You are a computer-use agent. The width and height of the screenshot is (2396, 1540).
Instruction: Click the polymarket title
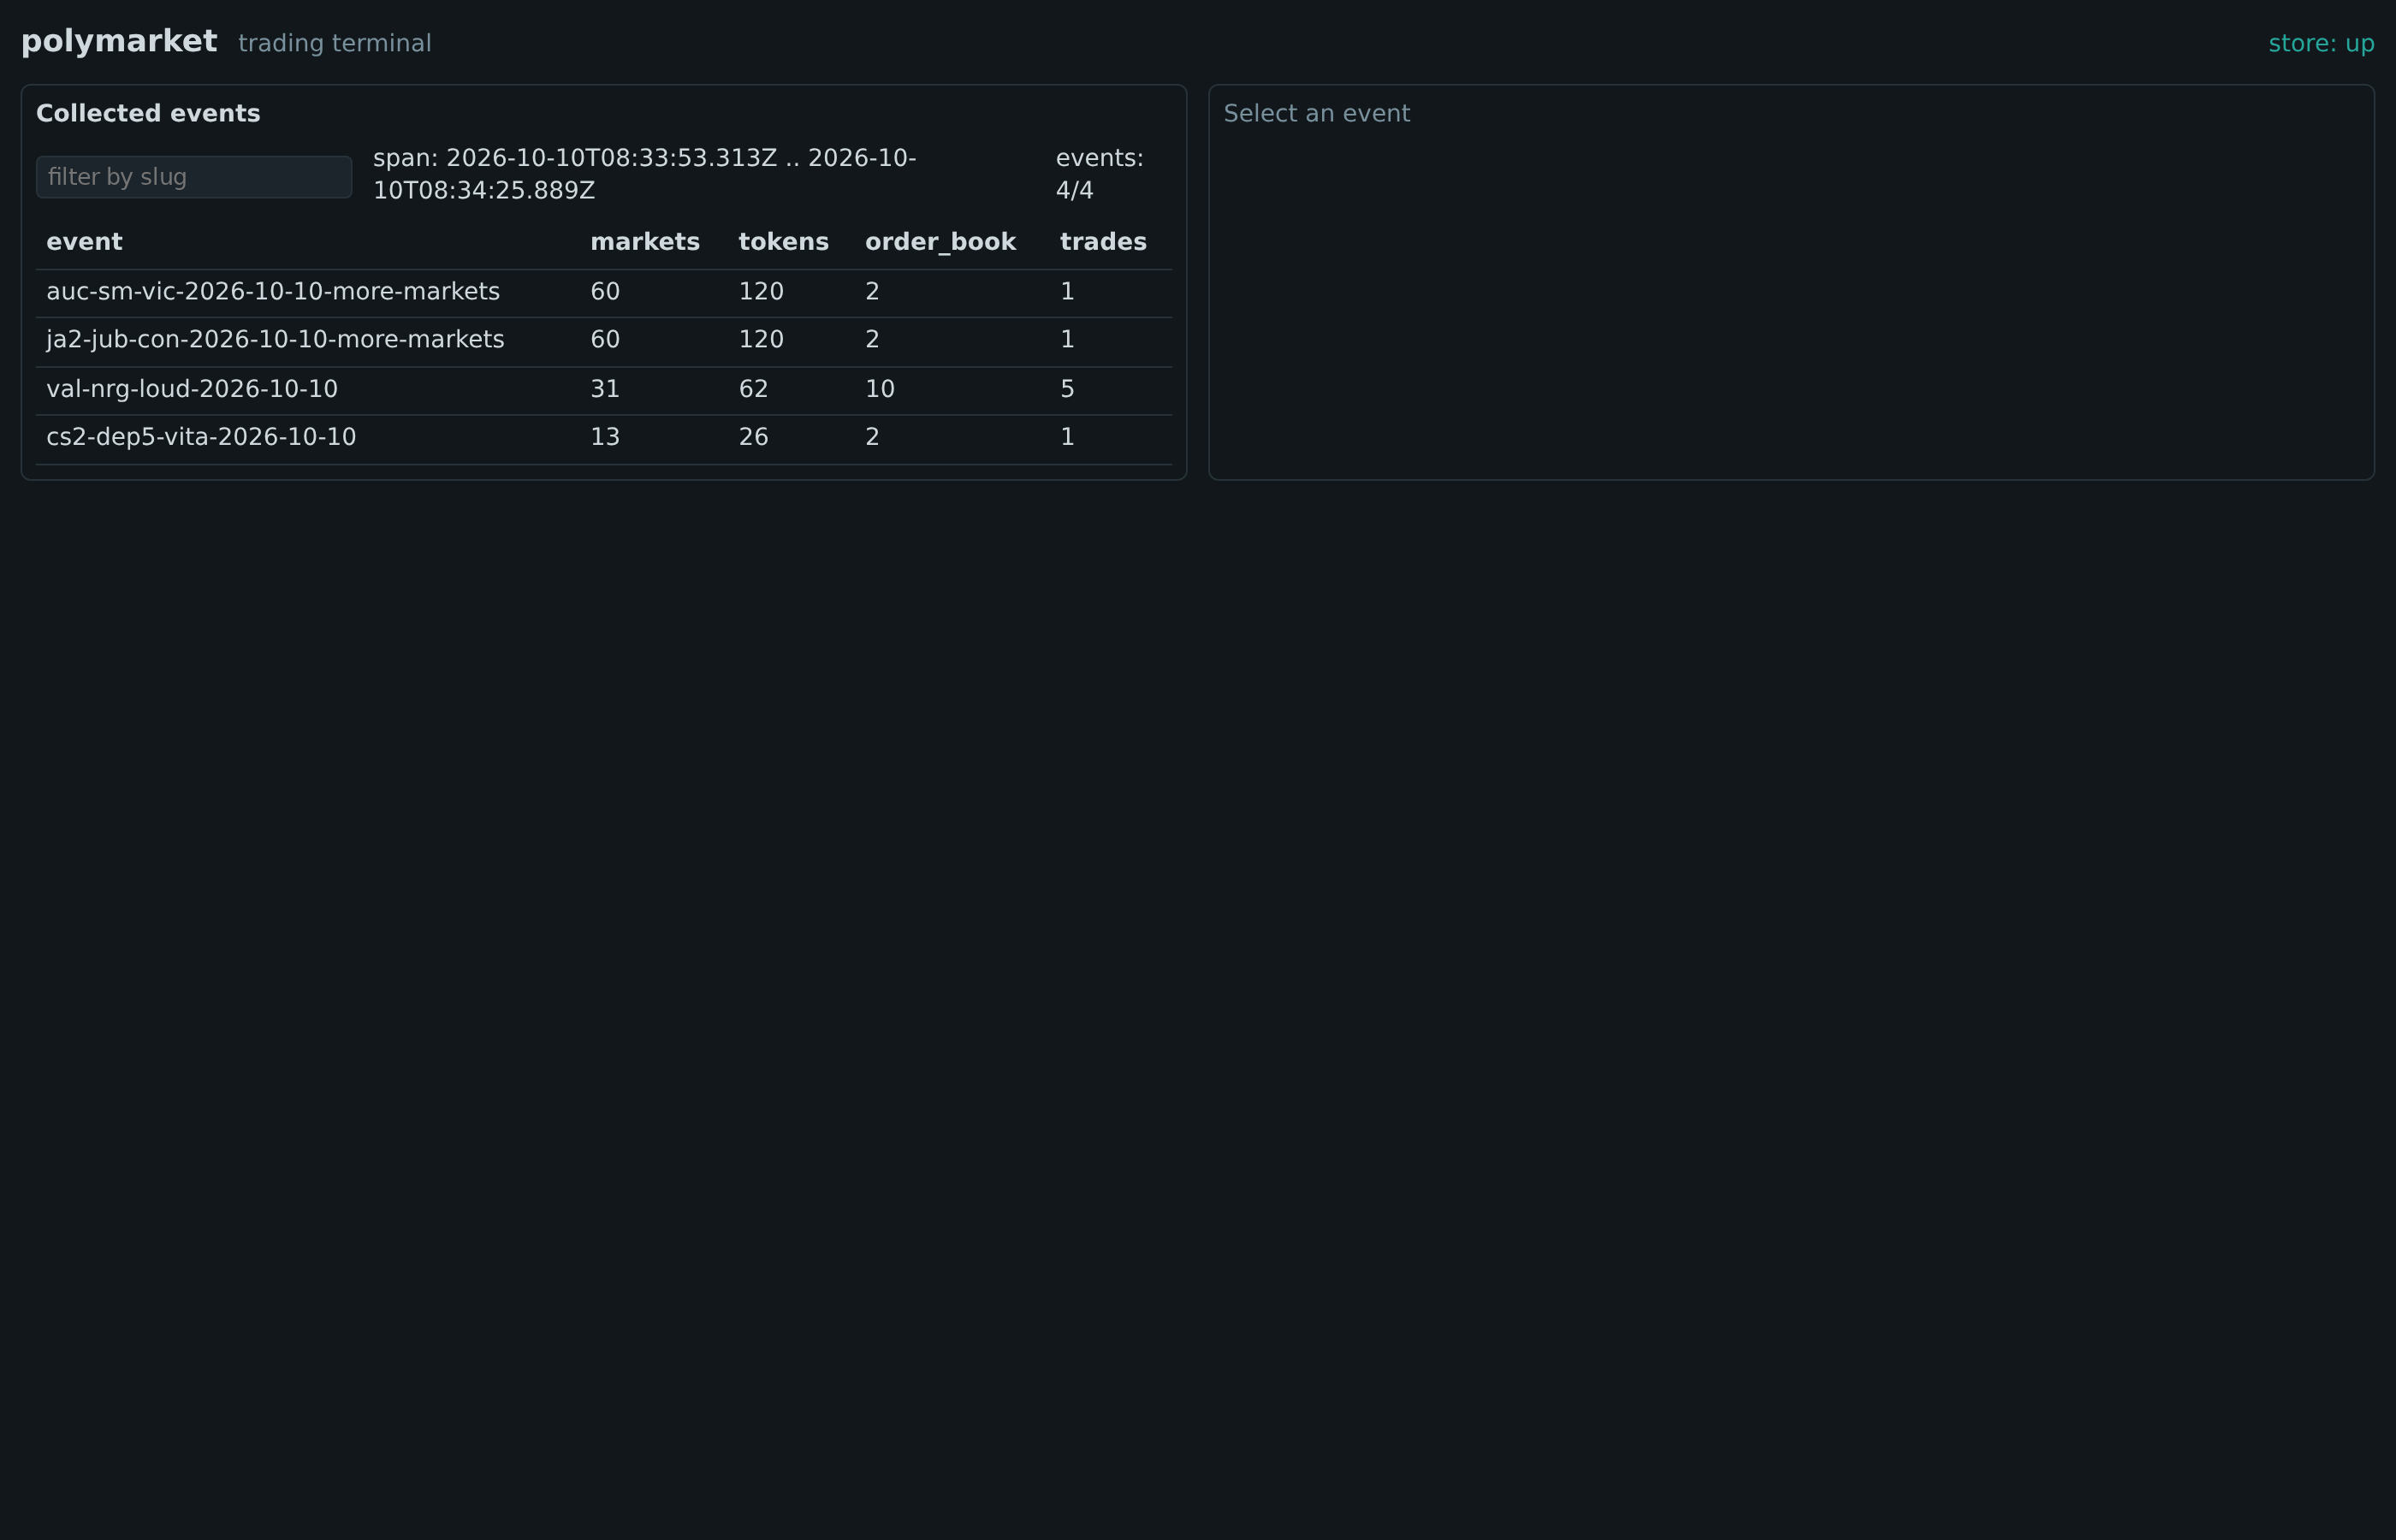click(119, 41)
